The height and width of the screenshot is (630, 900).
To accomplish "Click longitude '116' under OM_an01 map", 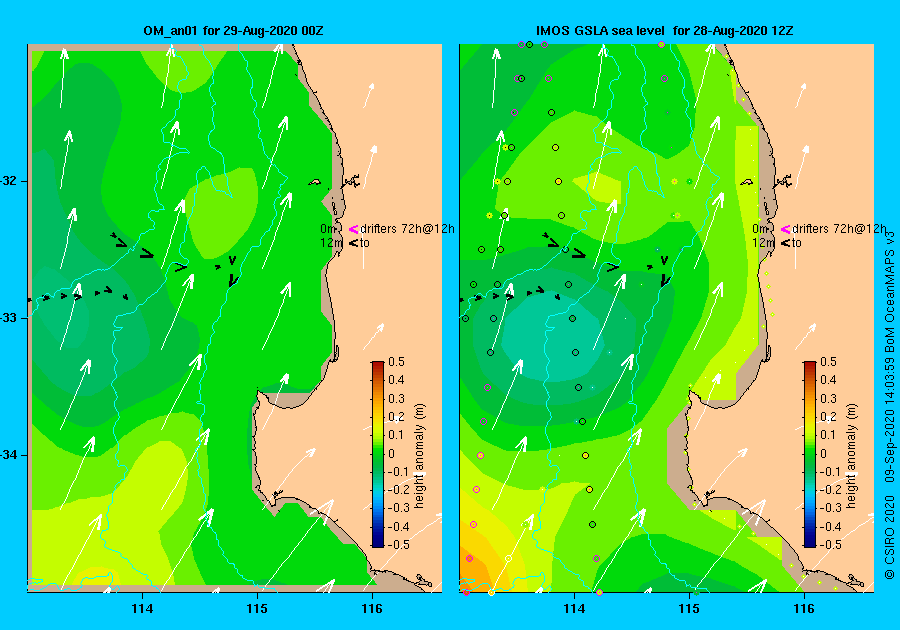I will click(x=372, y=609).
